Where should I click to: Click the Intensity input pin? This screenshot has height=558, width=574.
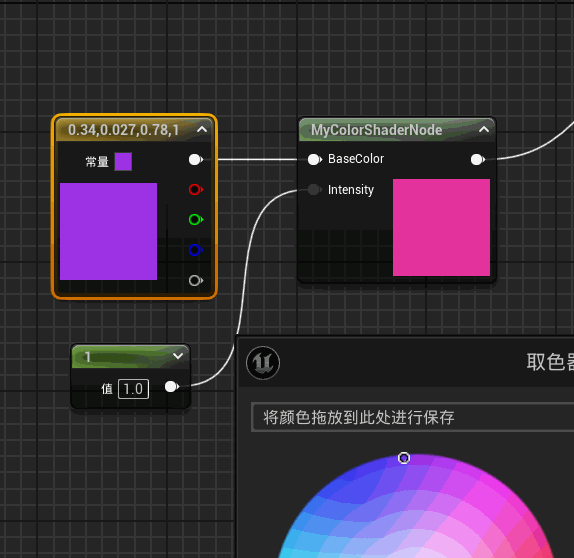(x=314, y=190)
